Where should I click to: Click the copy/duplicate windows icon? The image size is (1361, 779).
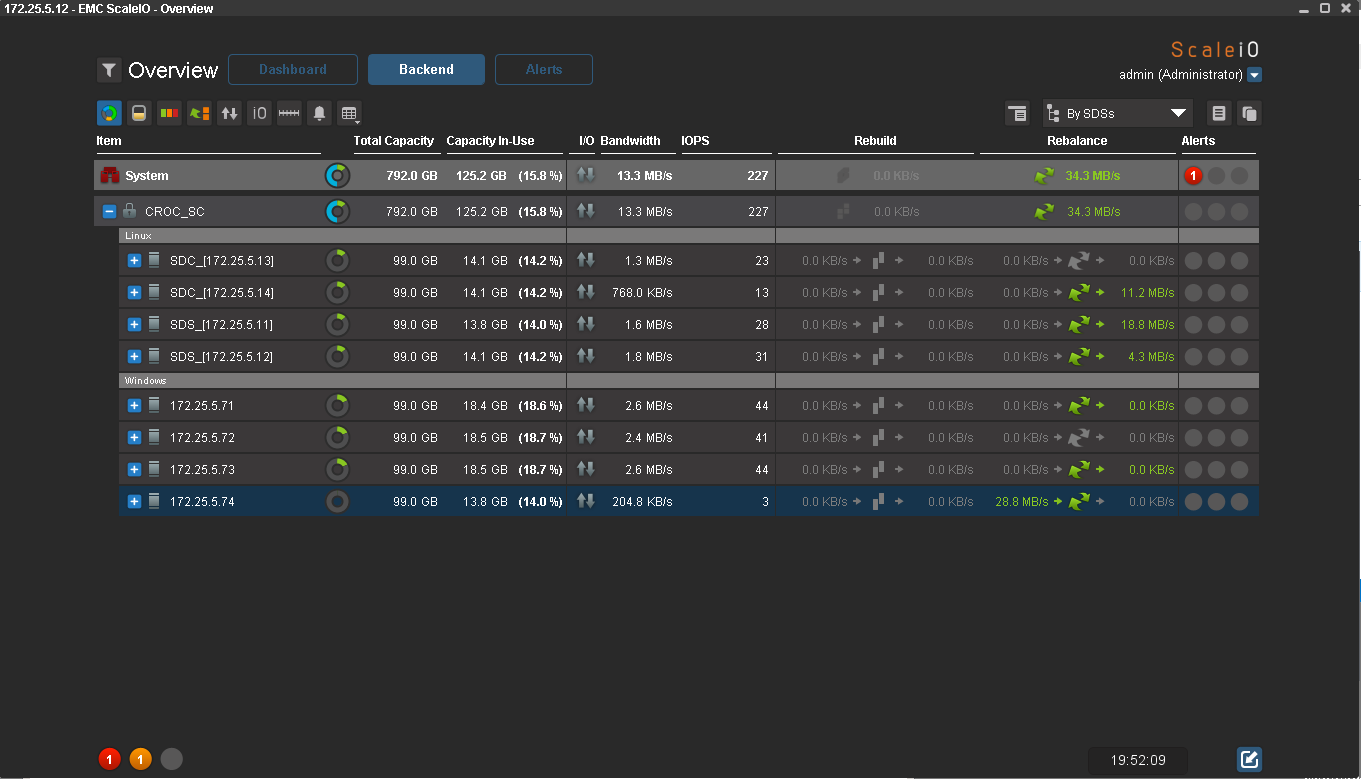1248,113
